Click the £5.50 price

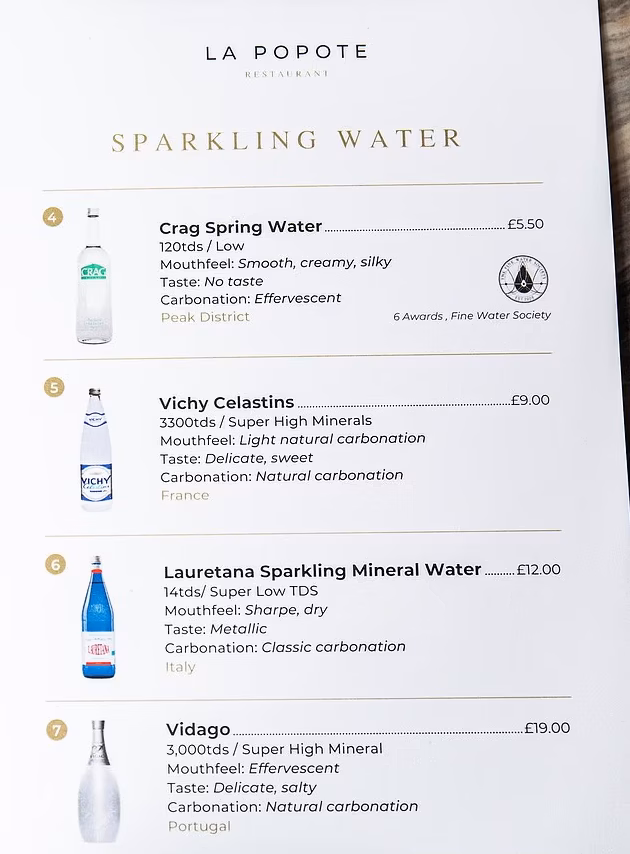coord(525,224)
